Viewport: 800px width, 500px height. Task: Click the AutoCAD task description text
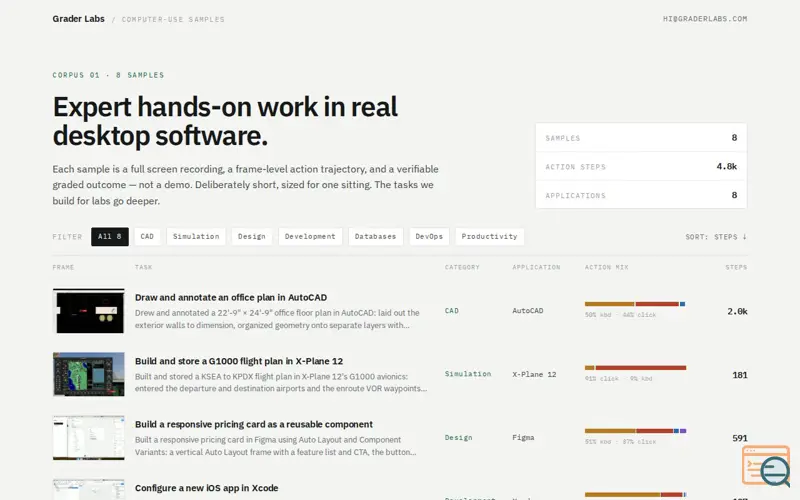(x=277, y=319)
